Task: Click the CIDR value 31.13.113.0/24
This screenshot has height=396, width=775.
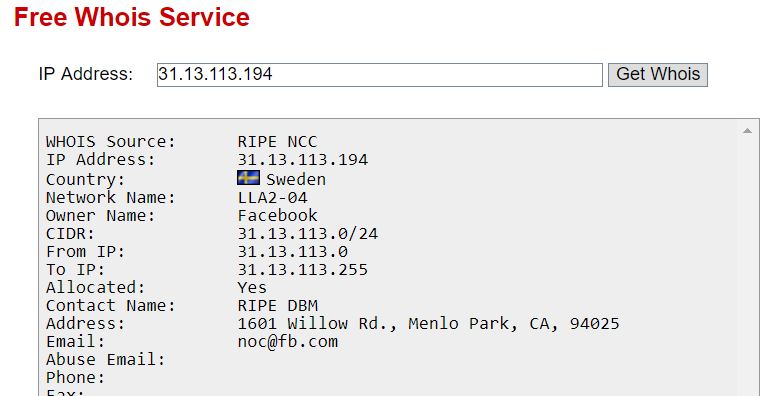Action: pos(308,233)
